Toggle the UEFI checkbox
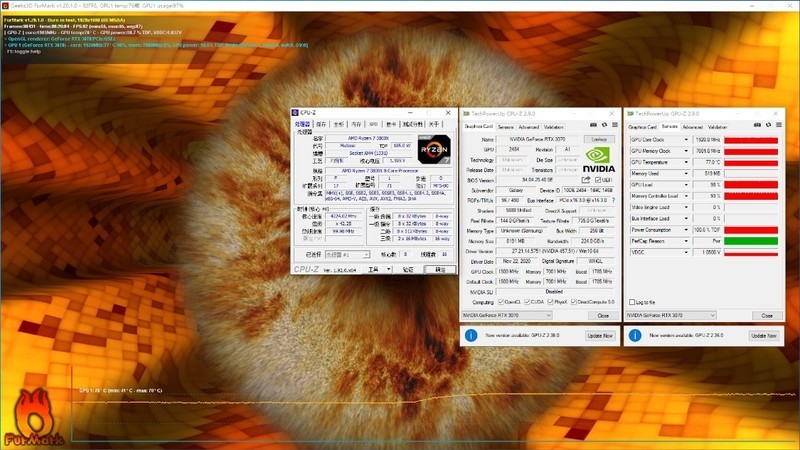The width and height of the screenshot is (800, 450). 598,180
